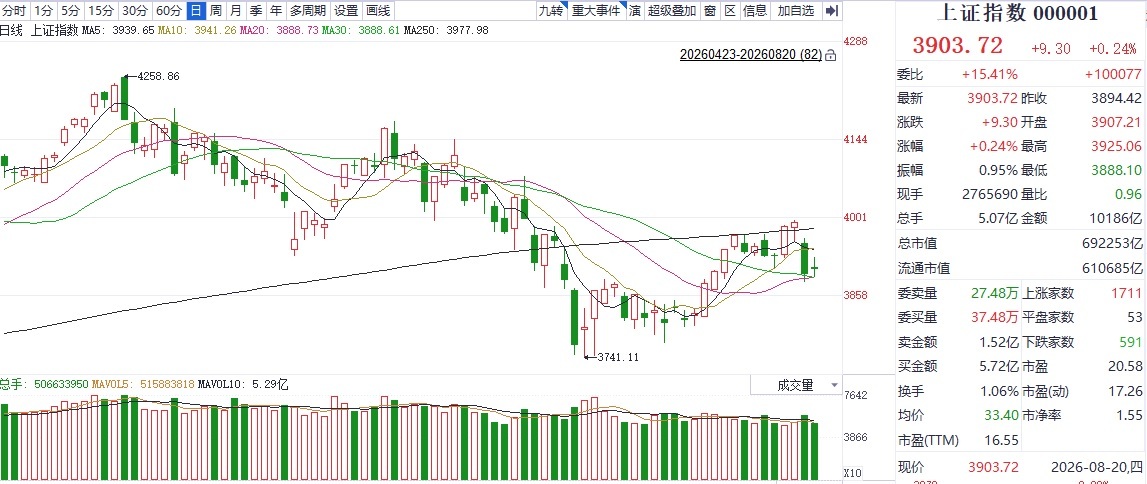Click the MA250: 3977.98 indicator label
1147x484 pixels.
click(446, 30)
